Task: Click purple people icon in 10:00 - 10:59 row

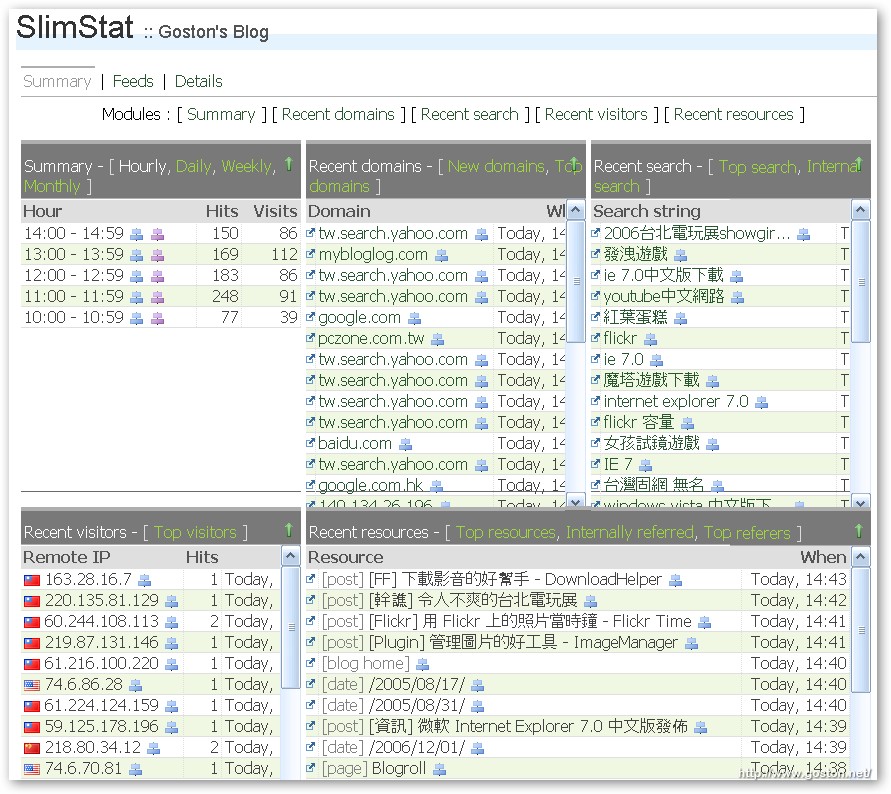Action: [x=157, y=318]
